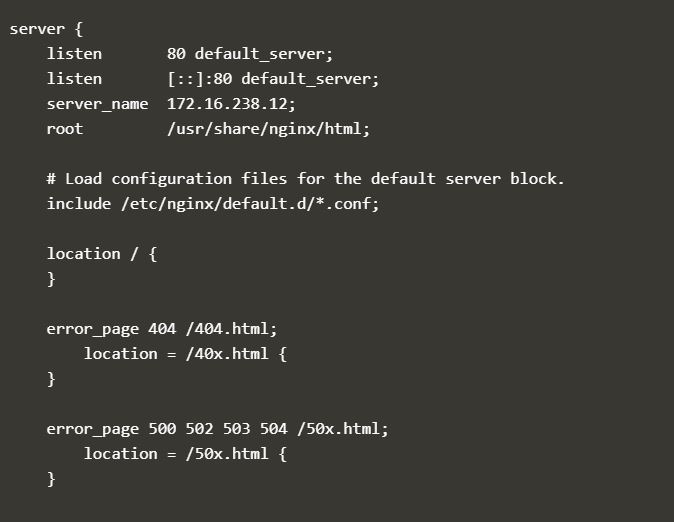
Task: Click the comment line about loading configuration files
Action: coord(305,179)
